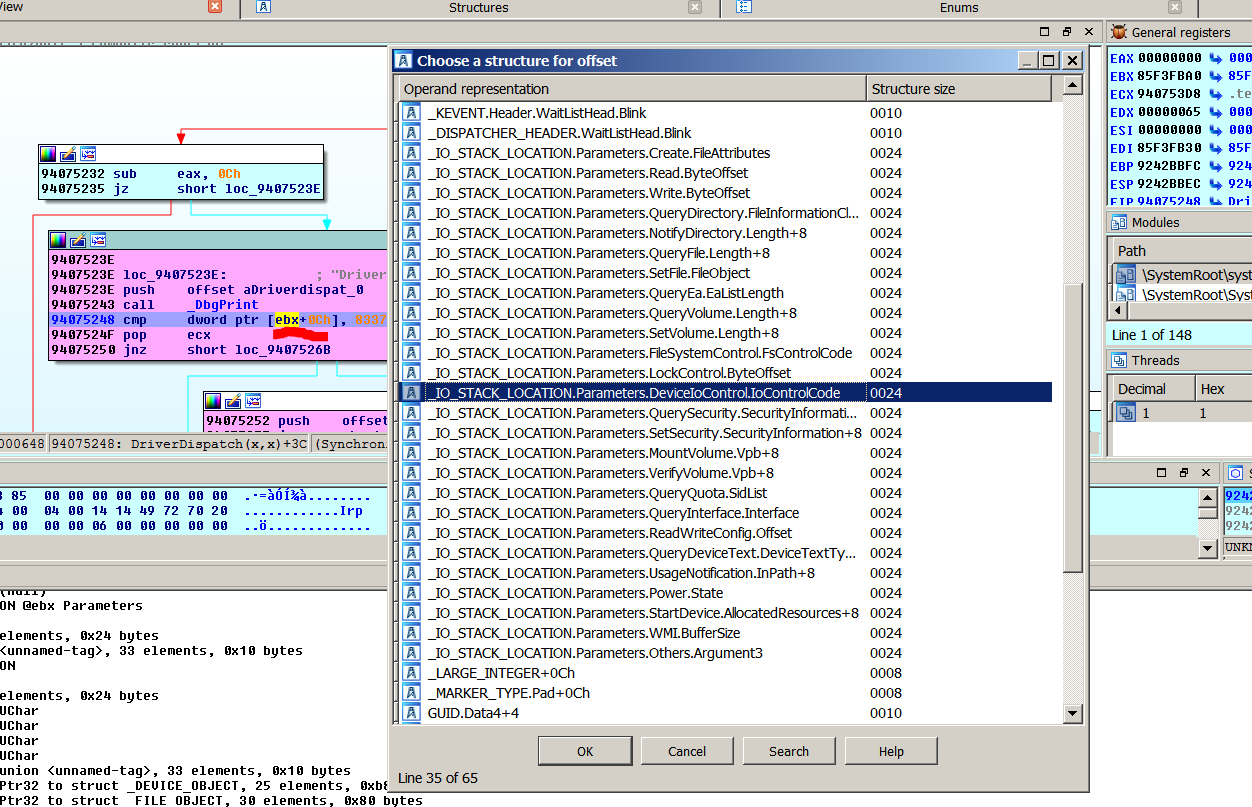Viewport: 1252px width, 807px height.
Task: Click the bug icon beside General registers
Action: coord(1119,32)
